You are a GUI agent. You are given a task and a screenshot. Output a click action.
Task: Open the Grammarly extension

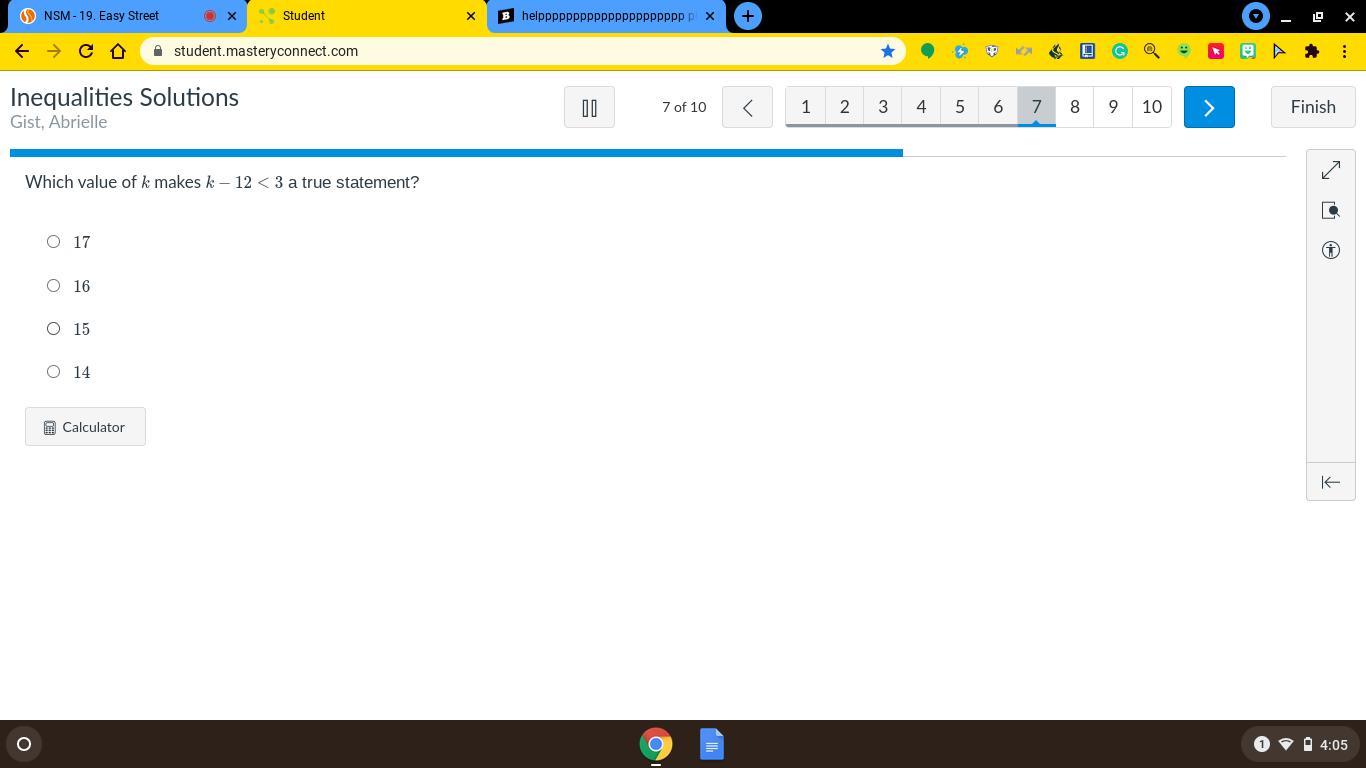(1120, 51)
